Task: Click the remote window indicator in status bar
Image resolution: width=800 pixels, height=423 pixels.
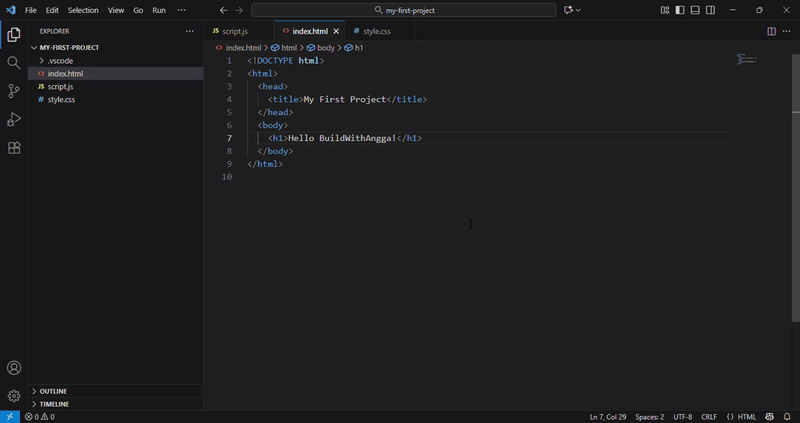Action: [x=10, y=417]
